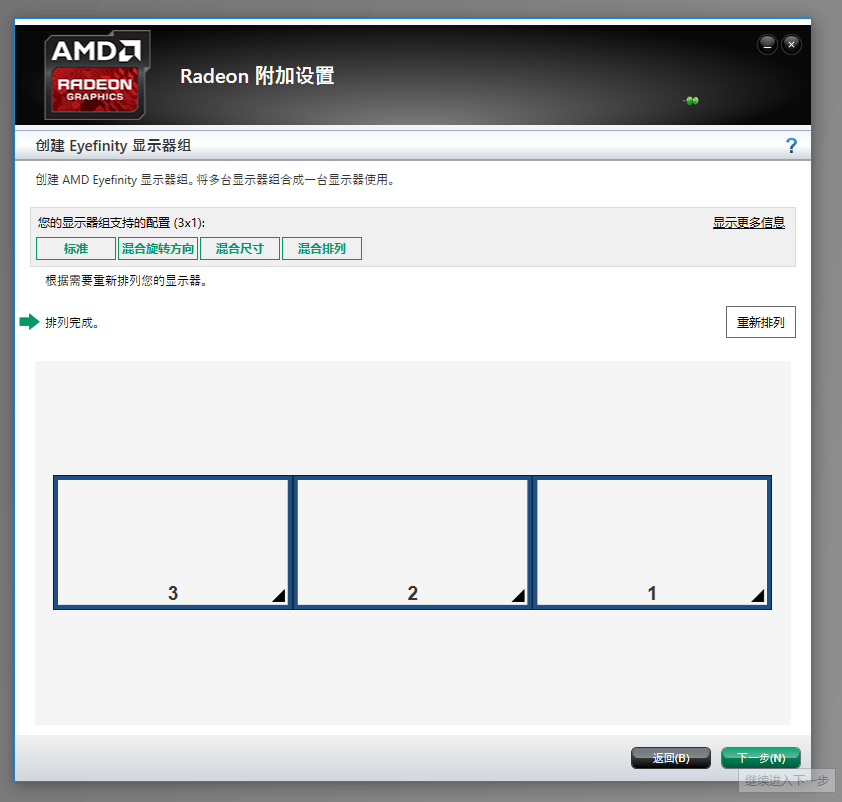Image resolution: width=842 pixels, height=802 pixels.
Task: Expand corner triangle menu on display 1
Action: click(759, 597)
